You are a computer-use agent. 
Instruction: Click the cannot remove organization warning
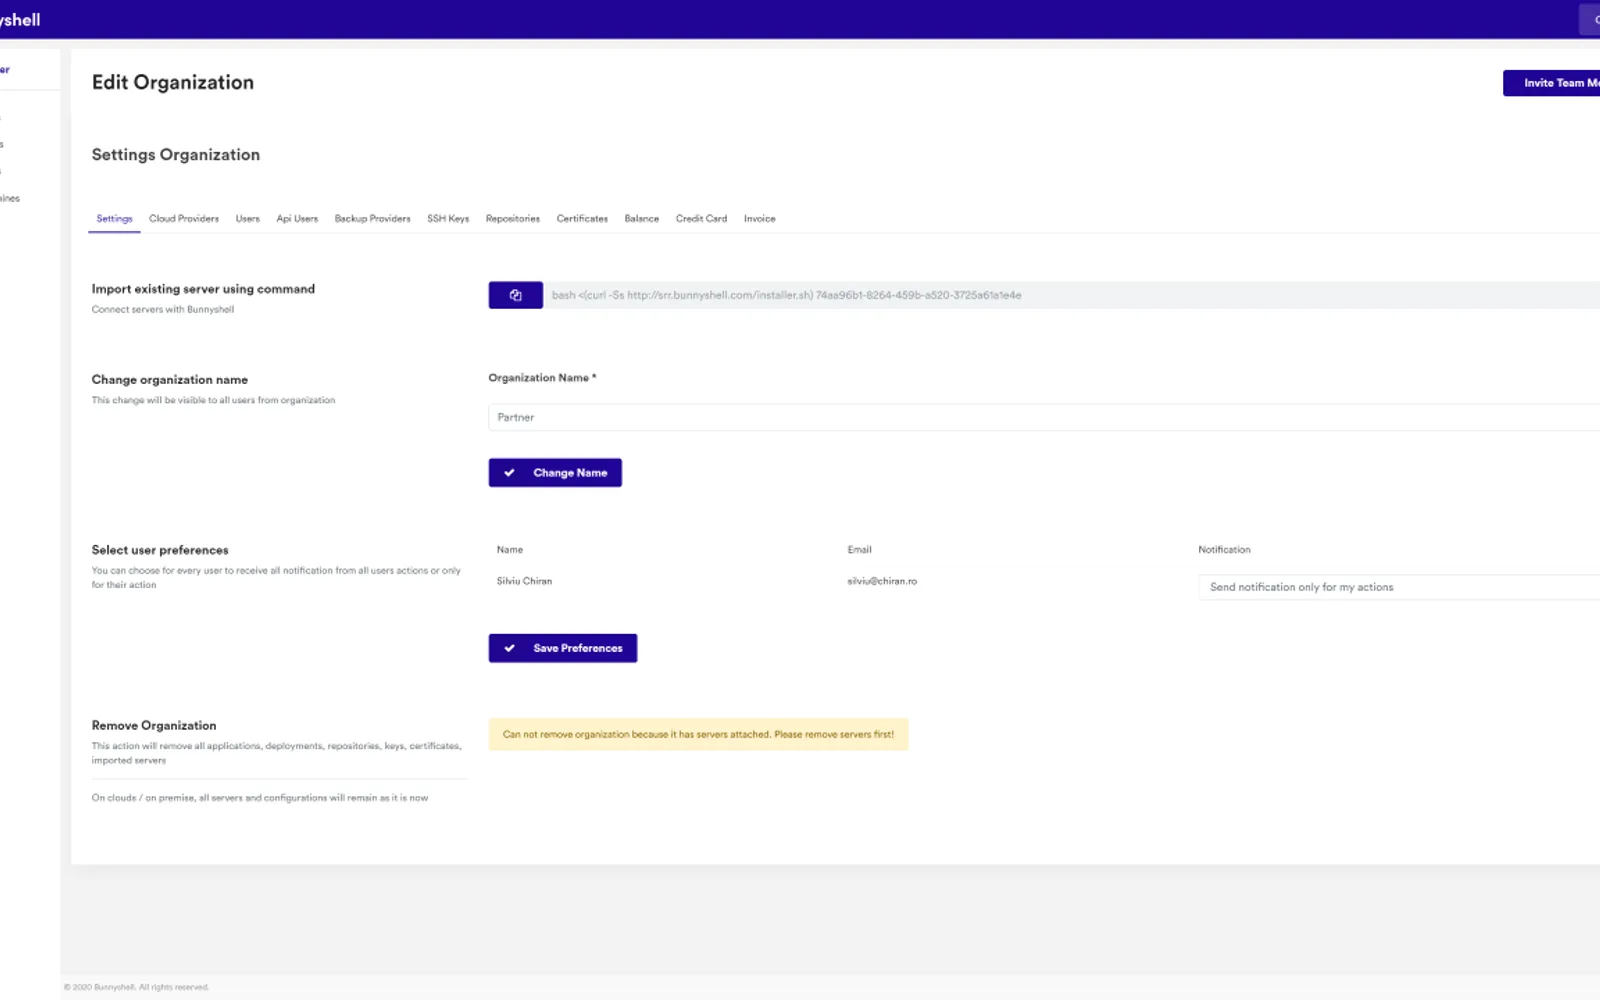[698, 734]
